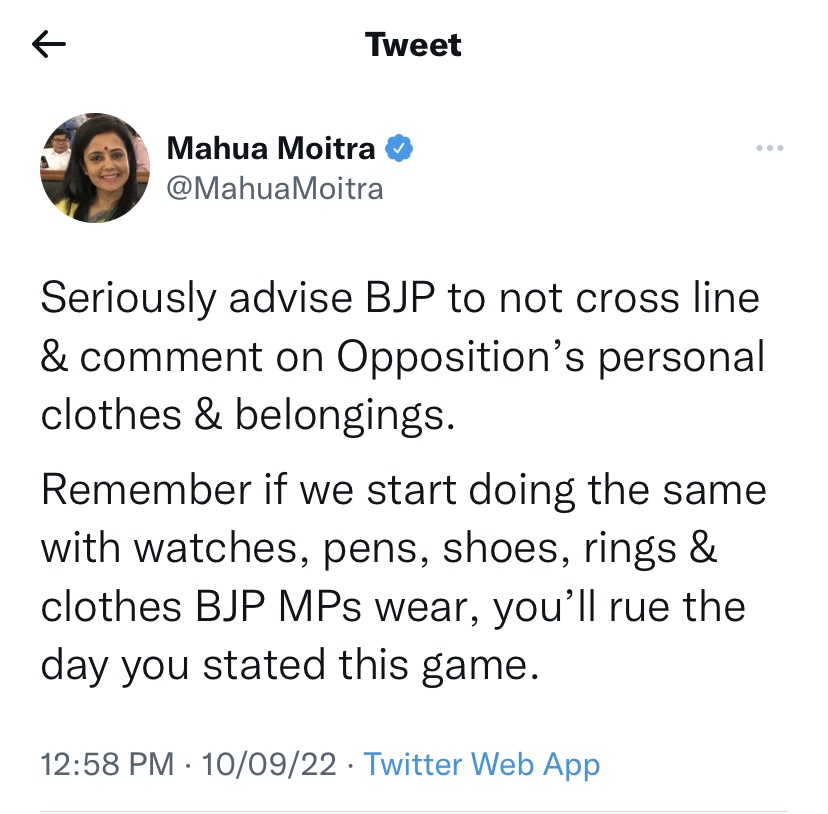The image size is (828, 814).
Task: Click the line starting "clothes BJP MPs wear"
Action: click(393, 607)
